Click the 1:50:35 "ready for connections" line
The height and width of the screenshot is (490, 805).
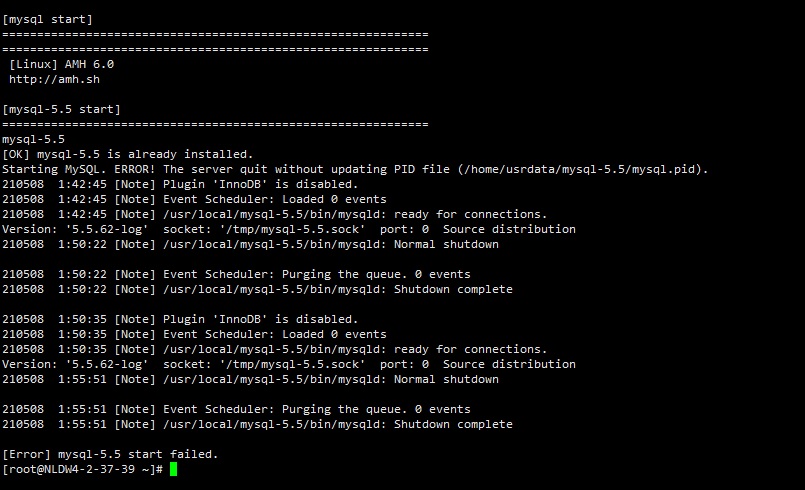tap(274, 349)
